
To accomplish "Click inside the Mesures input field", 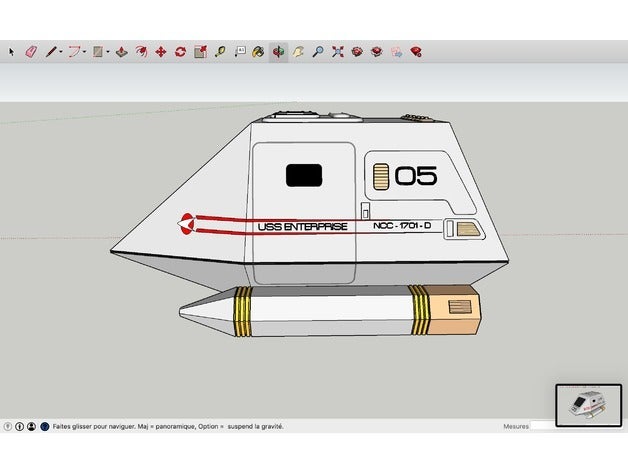I will (543, 426).
